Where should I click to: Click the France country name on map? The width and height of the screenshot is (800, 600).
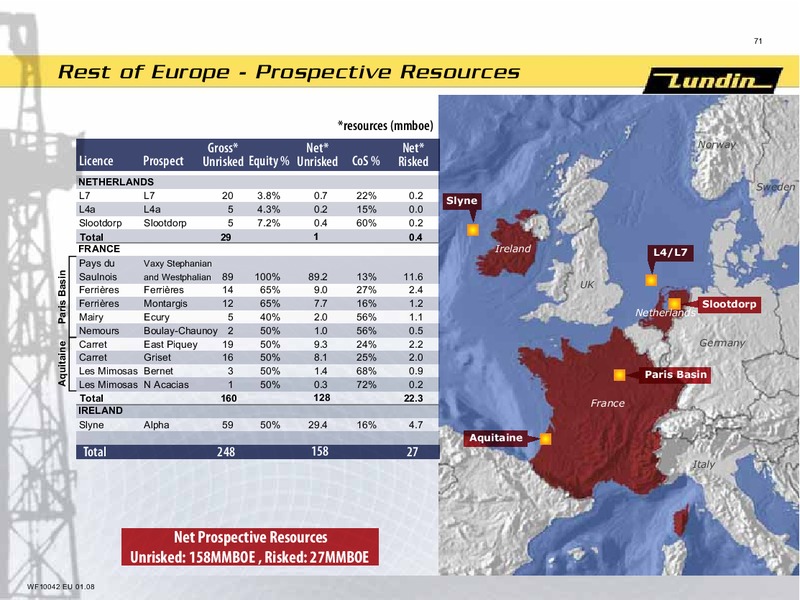(607, 404)
